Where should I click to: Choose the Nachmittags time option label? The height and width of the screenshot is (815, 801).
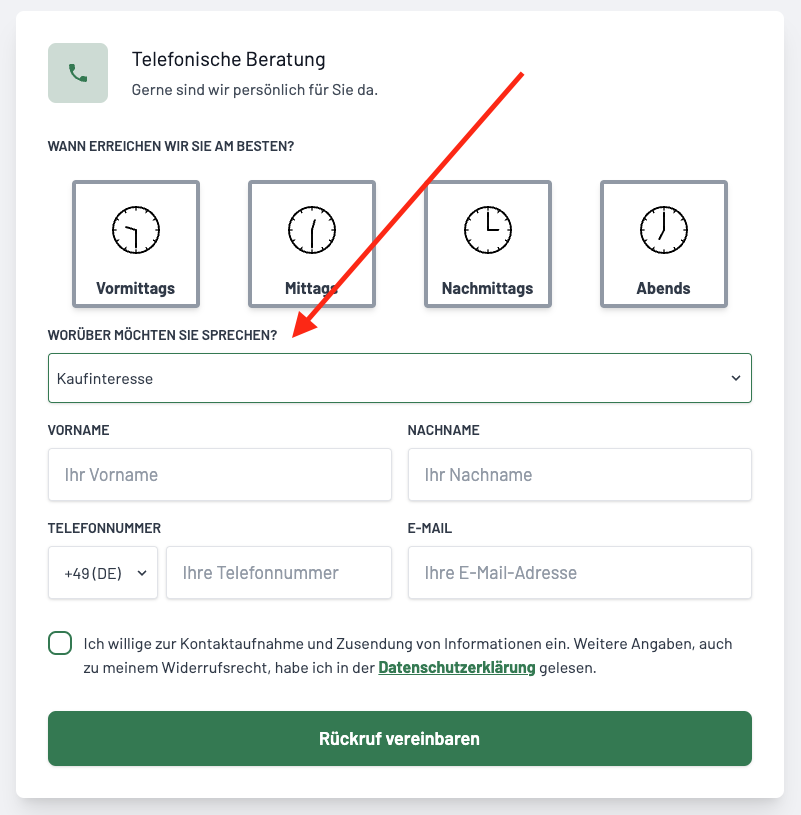[488, 288]
